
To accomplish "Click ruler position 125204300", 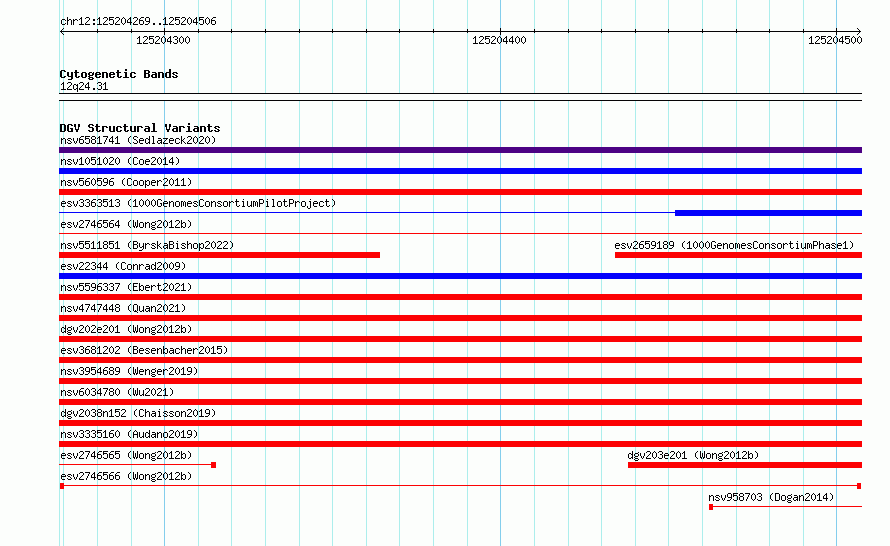I will pos(163,40).
